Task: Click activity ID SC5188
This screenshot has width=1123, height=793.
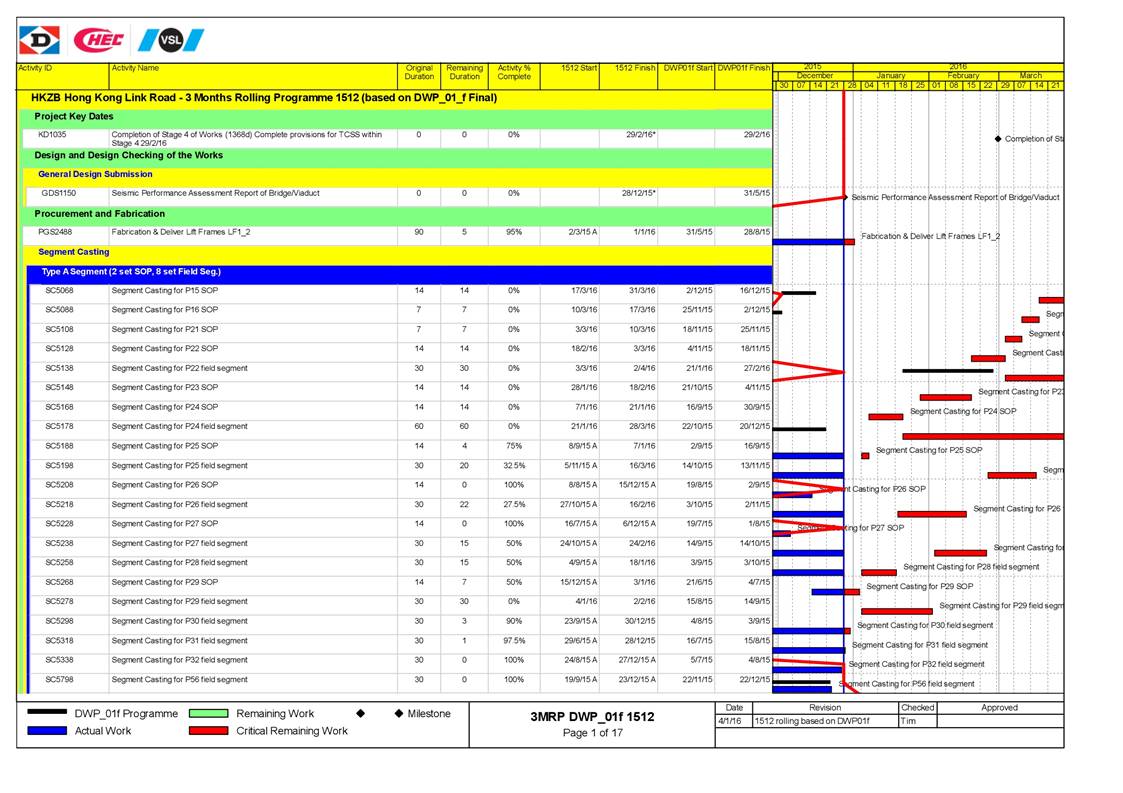Action: tap(59, 446)
